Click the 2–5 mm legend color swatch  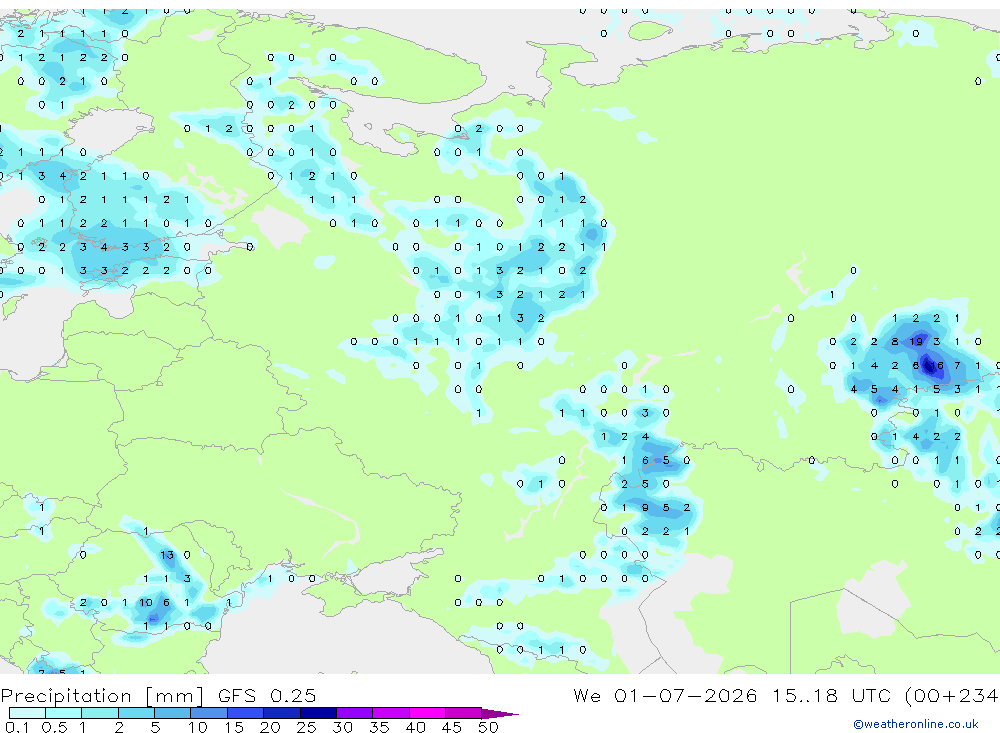pyautogui.click(x=136, y=713)
